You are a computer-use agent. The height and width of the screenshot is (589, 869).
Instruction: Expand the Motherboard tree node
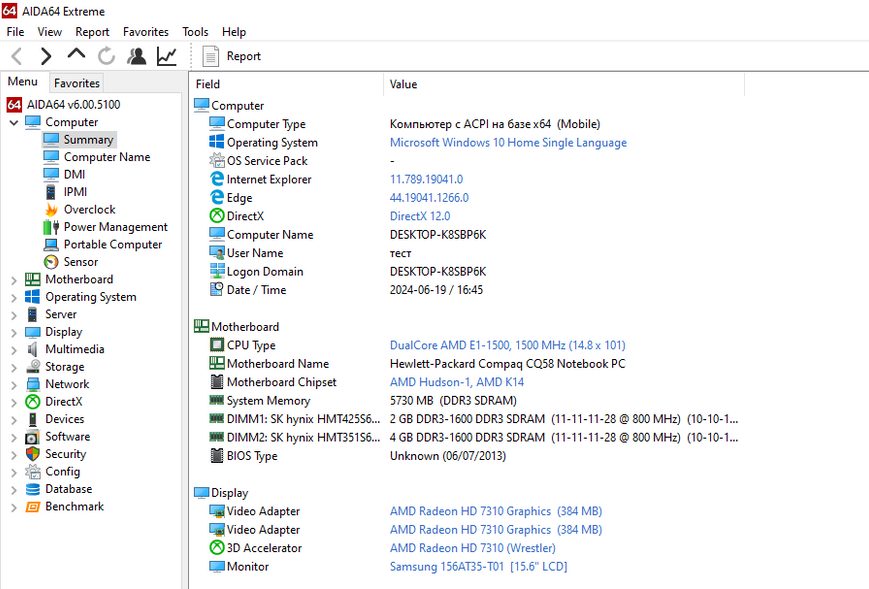click(14, 280)
